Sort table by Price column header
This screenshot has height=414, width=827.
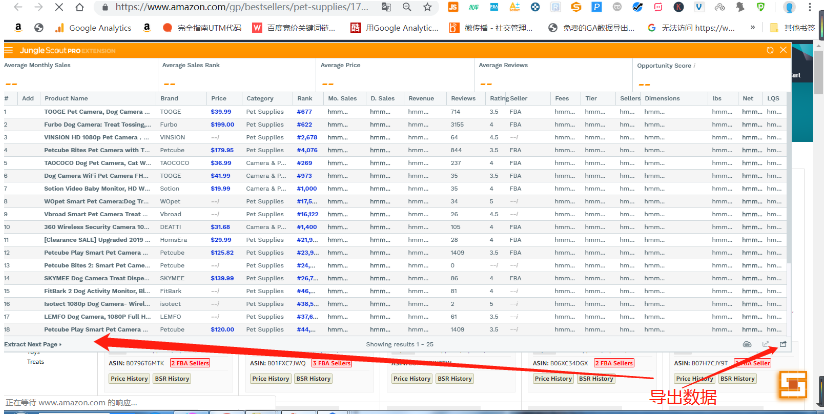[218, 99]
